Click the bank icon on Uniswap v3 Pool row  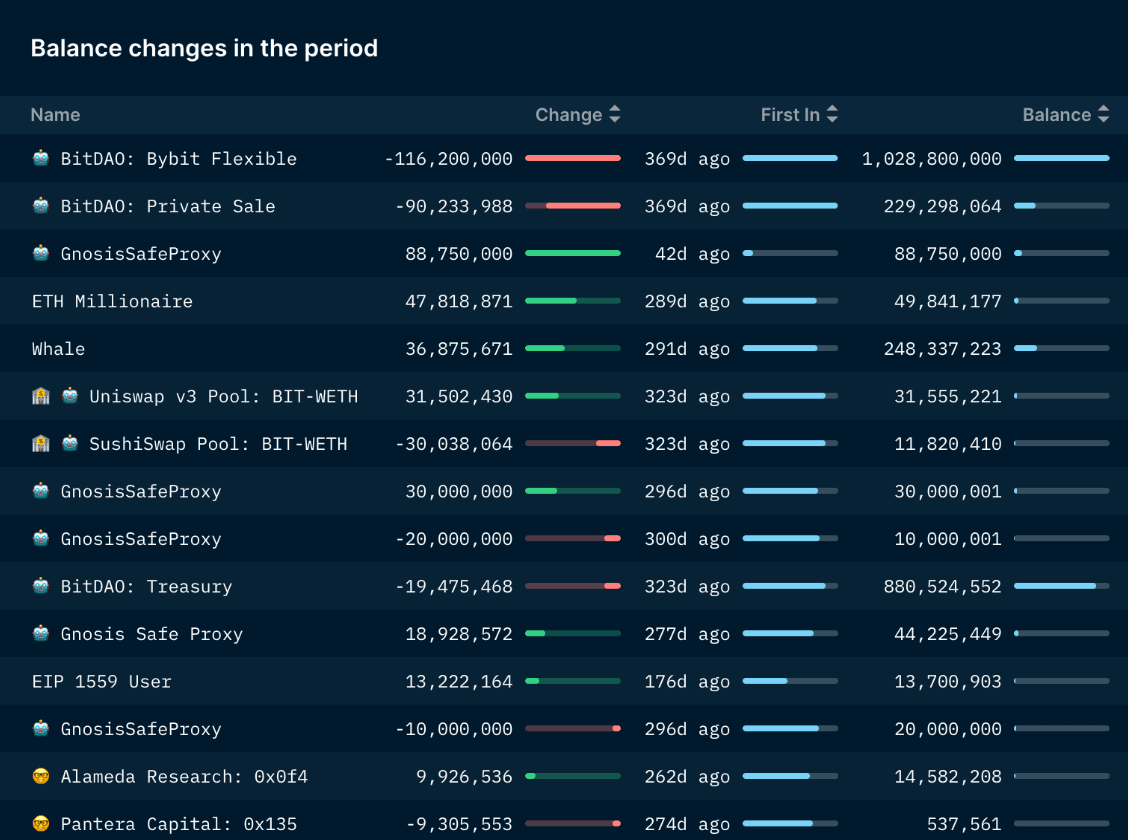pyautogui.click(x=41, y=396)
